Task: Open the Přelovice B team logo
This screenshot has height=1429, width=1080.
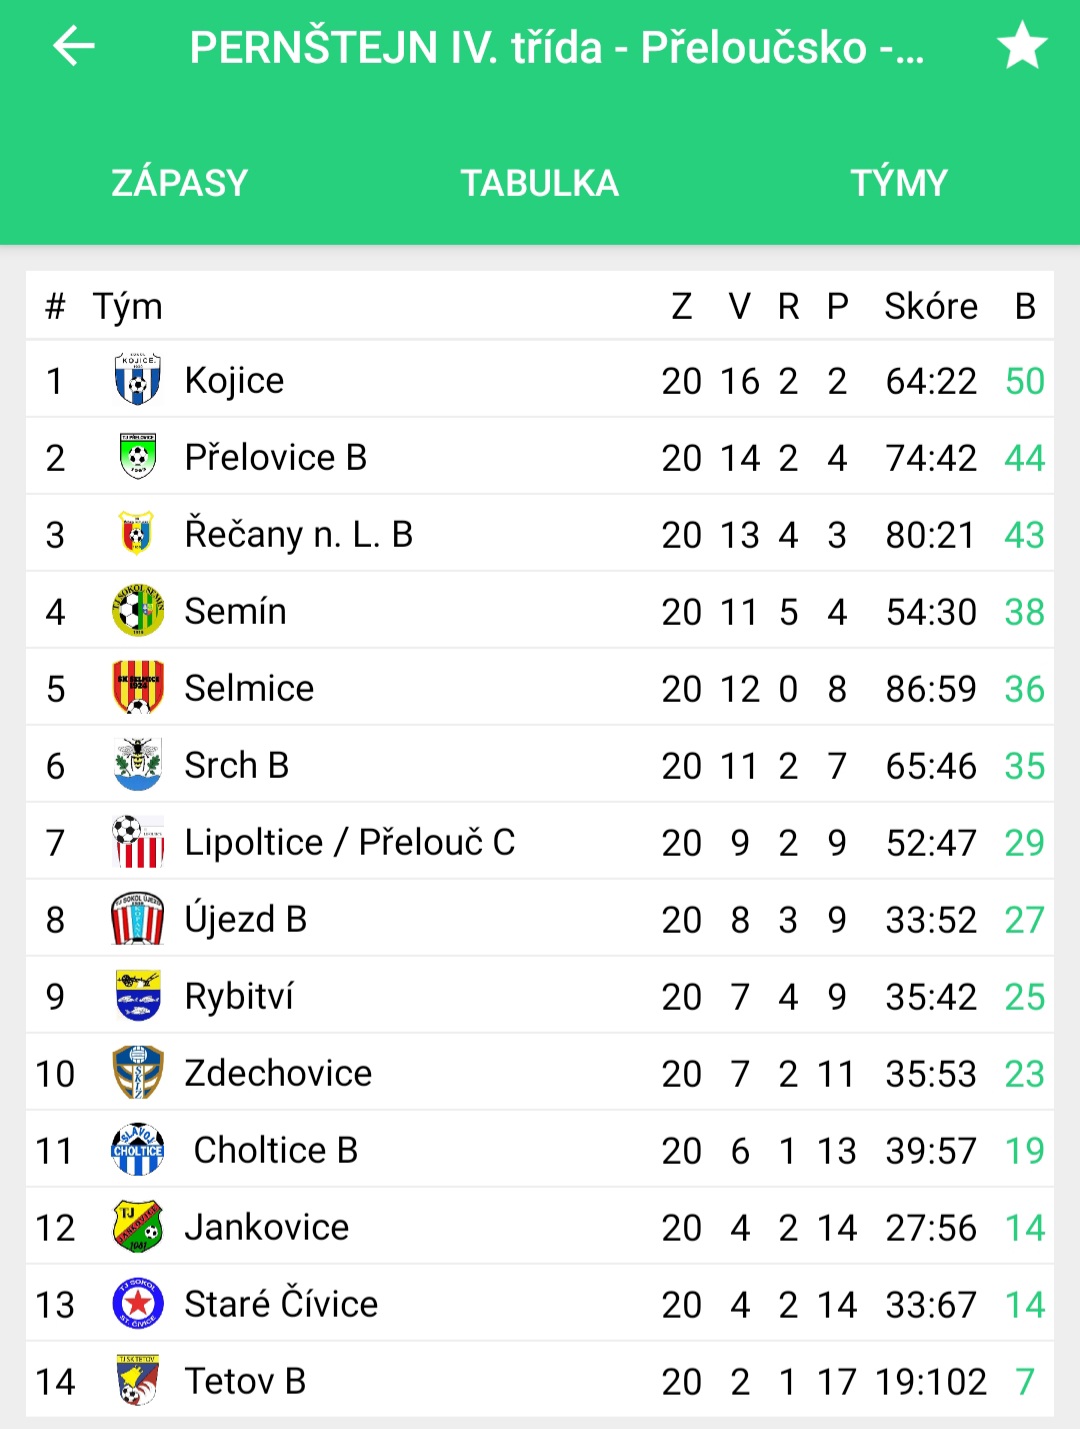Action: tap(138, 456)
